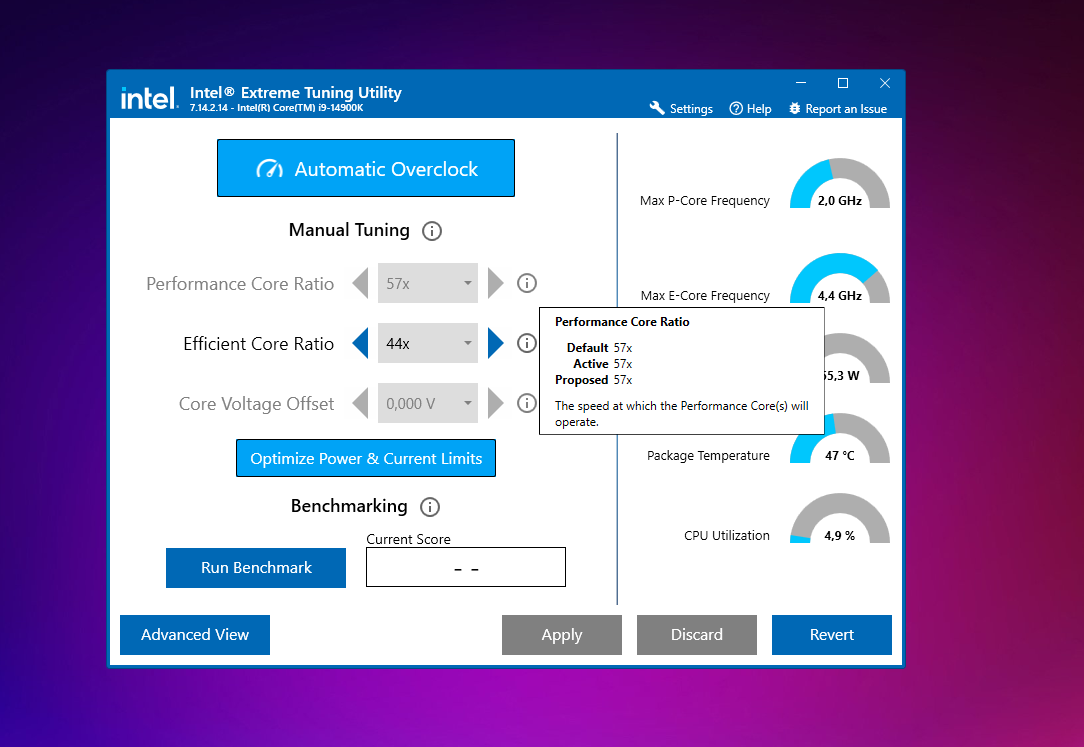Minimize the Intel XTU window
This screenshot has width=1084, height=747.
coord(801,83)
